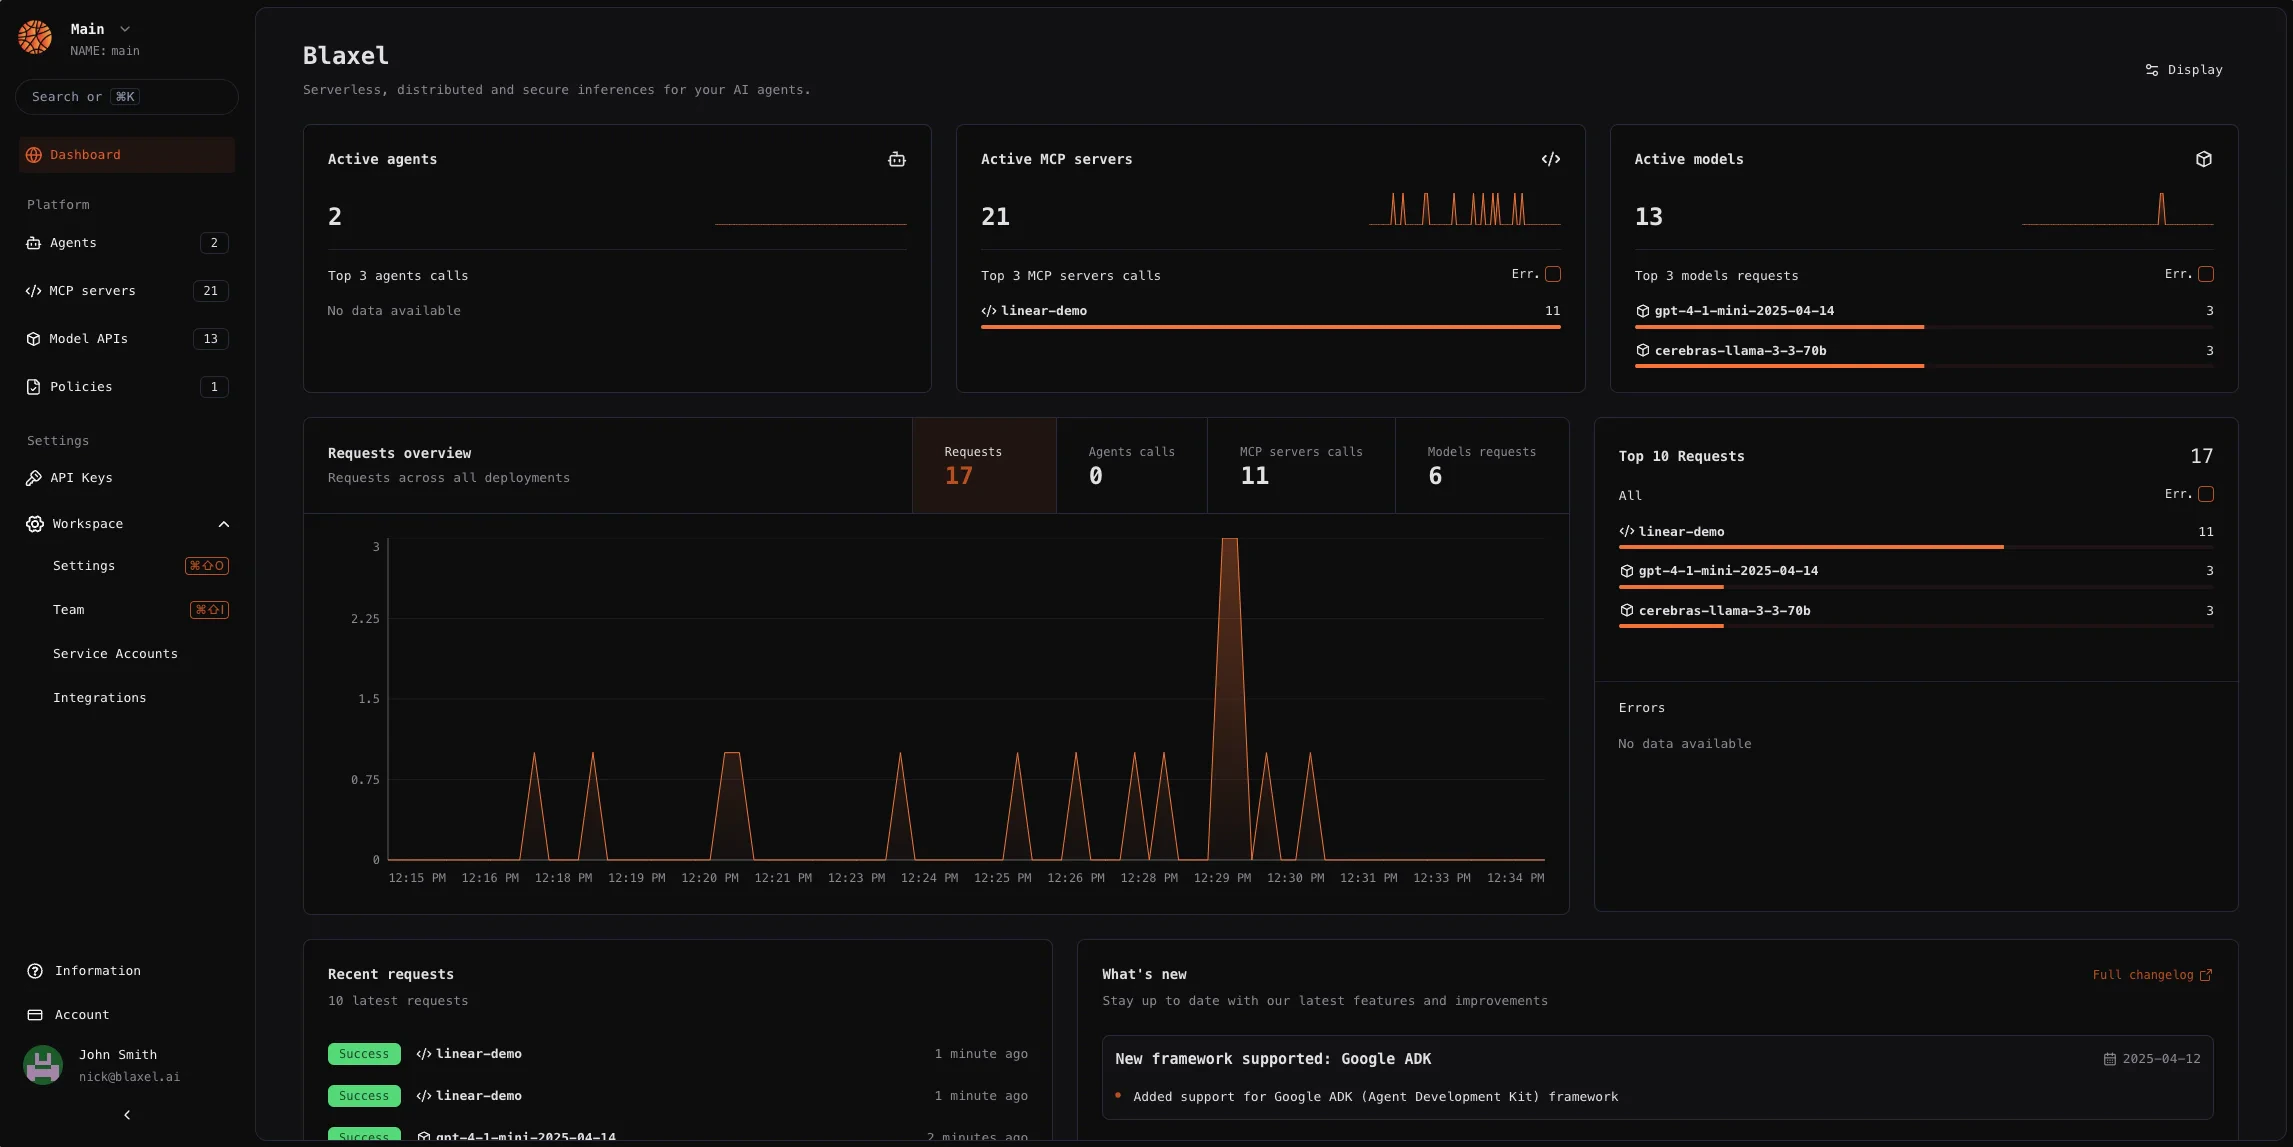Enable Err toggle on Active models card
This screenshot has height=1147, width=2293.
(x=2206, y=273)
